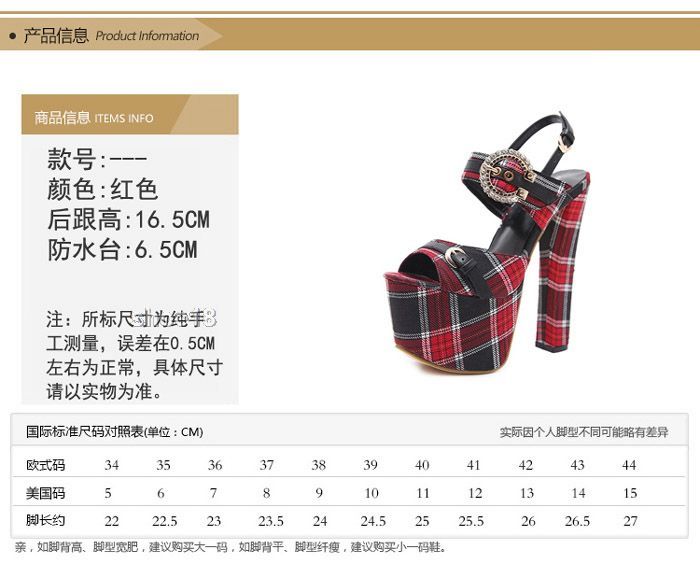Click foot length 25.5 cell
This screenshot has width=700, height=564.
click(x=471, y=521)
